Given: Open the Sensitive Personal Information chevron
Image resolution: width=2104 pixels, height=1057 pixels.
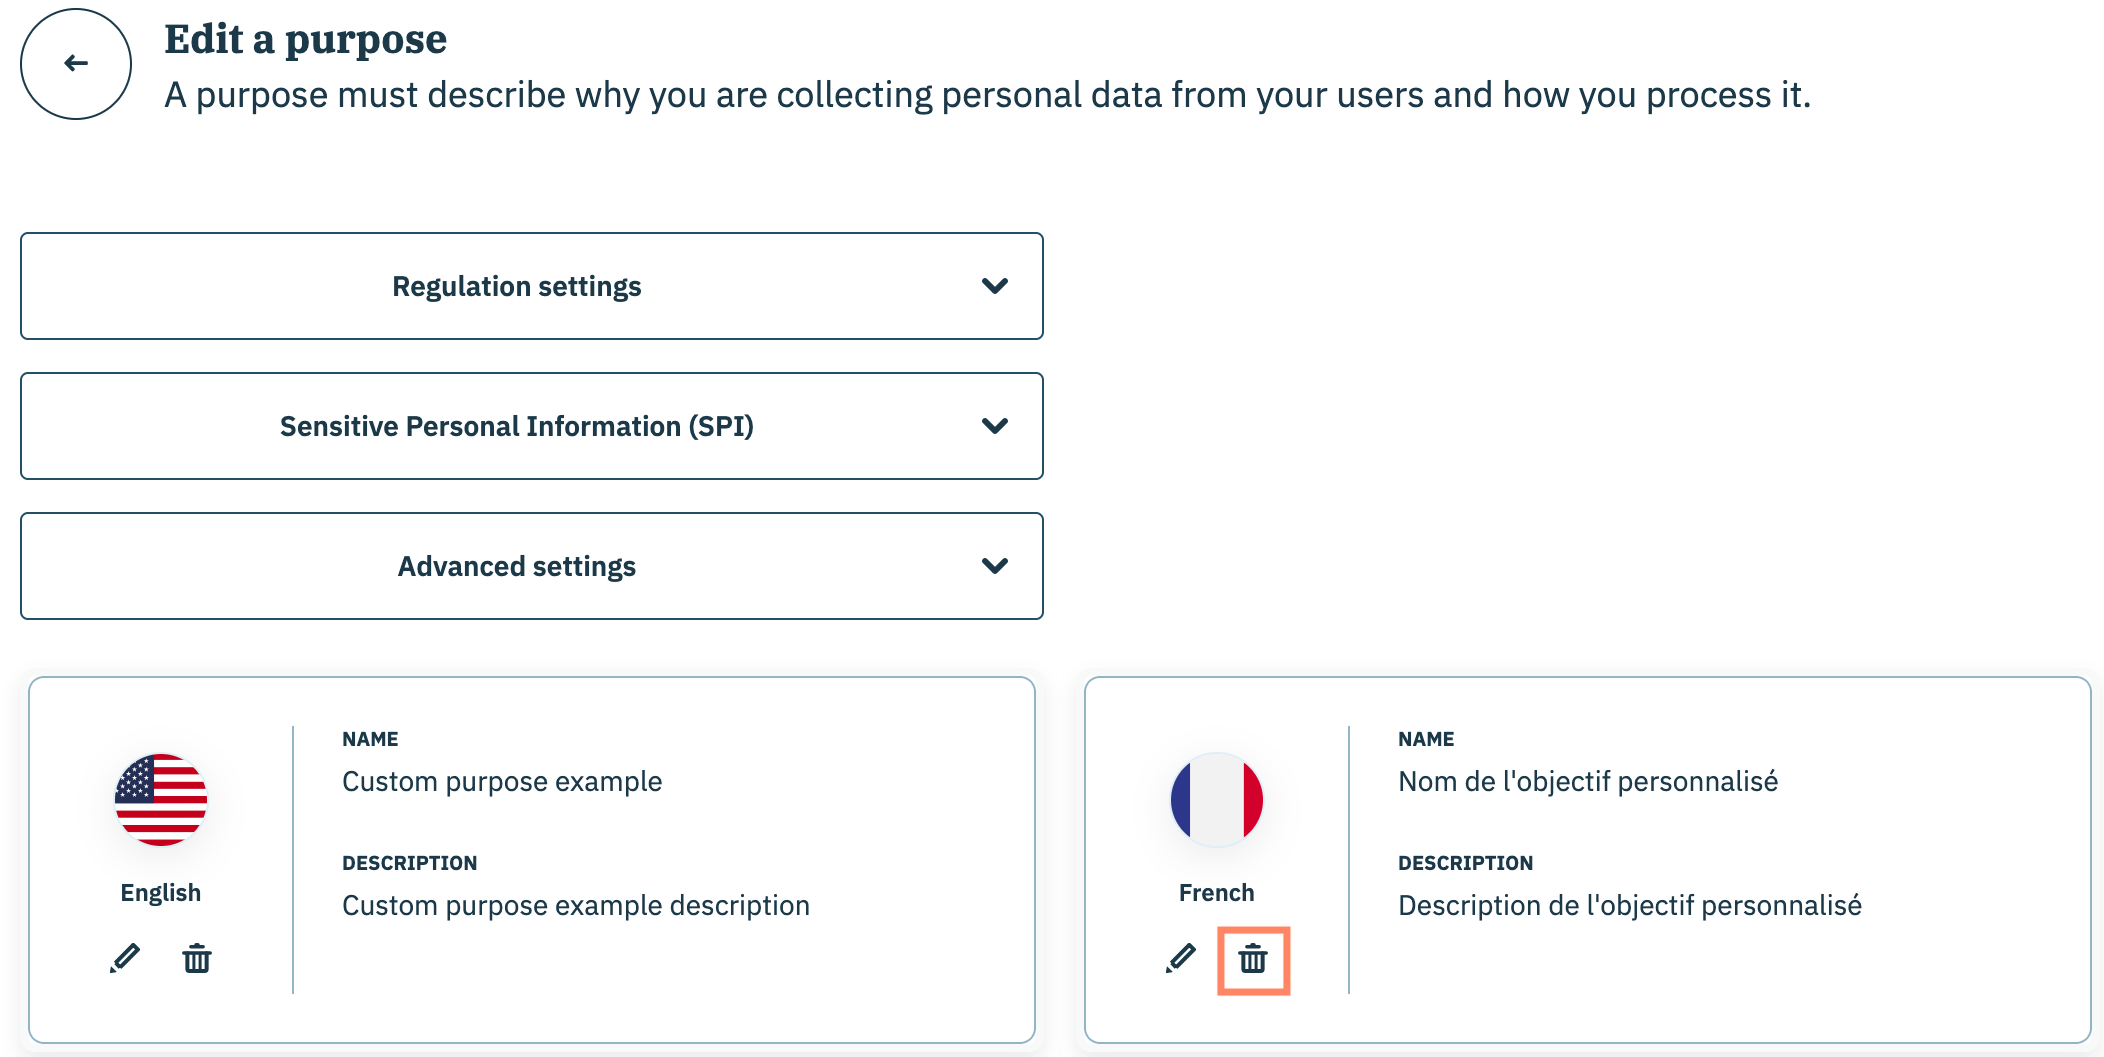Looking at the screenshot, I should click(x=995, y=426).
